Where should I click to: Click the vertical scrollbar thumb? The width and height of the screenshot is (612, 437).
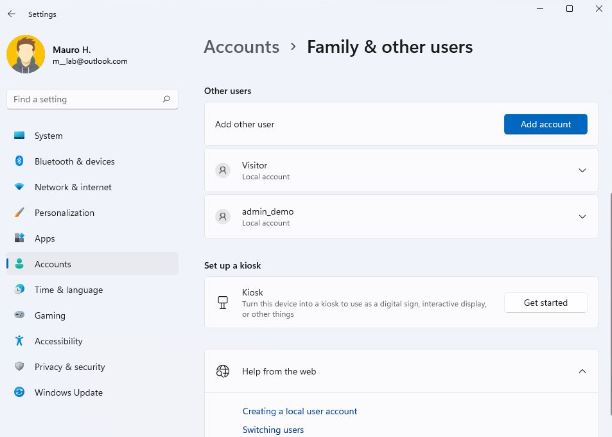(x=610, y=304)
